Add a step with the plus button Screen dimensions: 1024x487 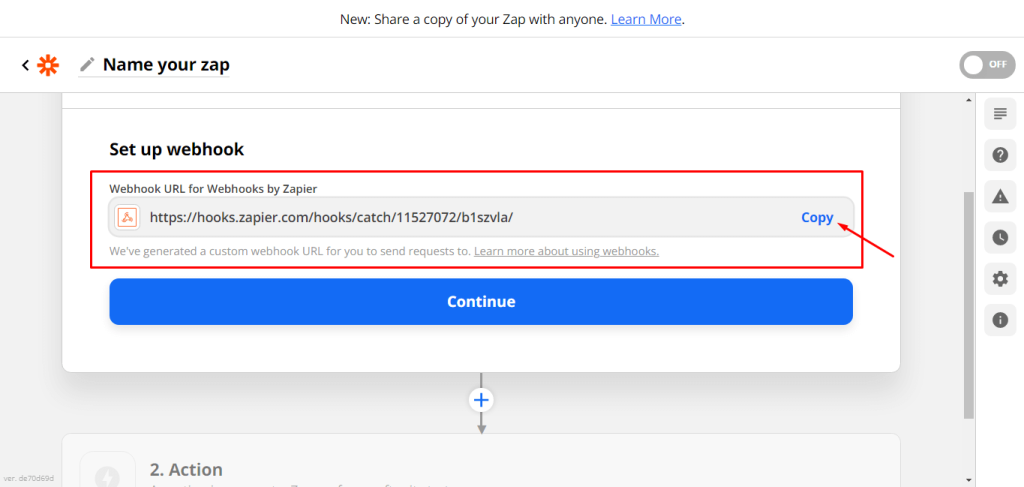(x=481, y=400)
